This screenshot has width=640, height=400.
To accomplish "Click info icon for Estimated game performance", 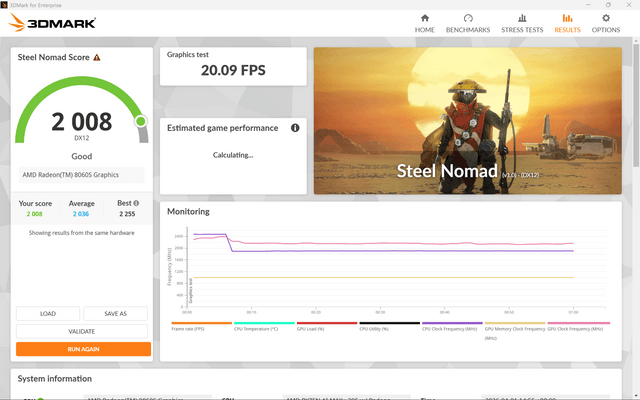I will [x=295, y=128].
